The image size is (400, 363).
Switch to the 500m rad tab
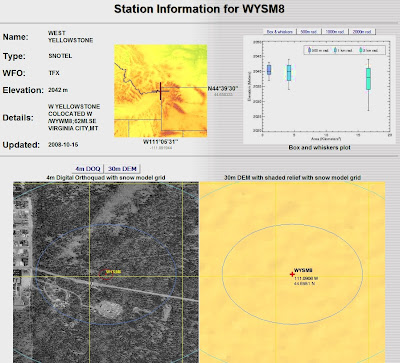(x=309, y=31)
